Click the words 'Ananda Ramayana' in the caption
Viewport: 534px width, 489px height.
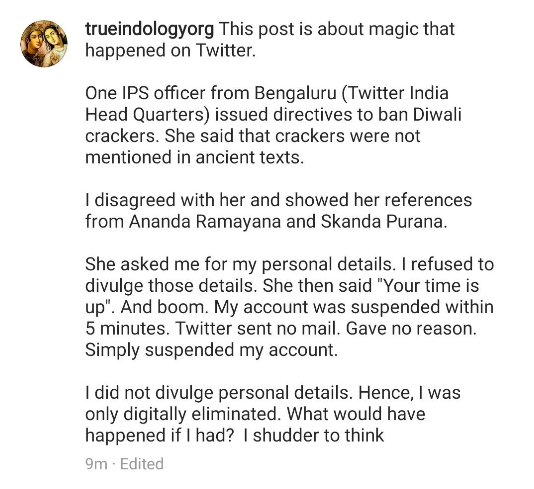(205, 222)
